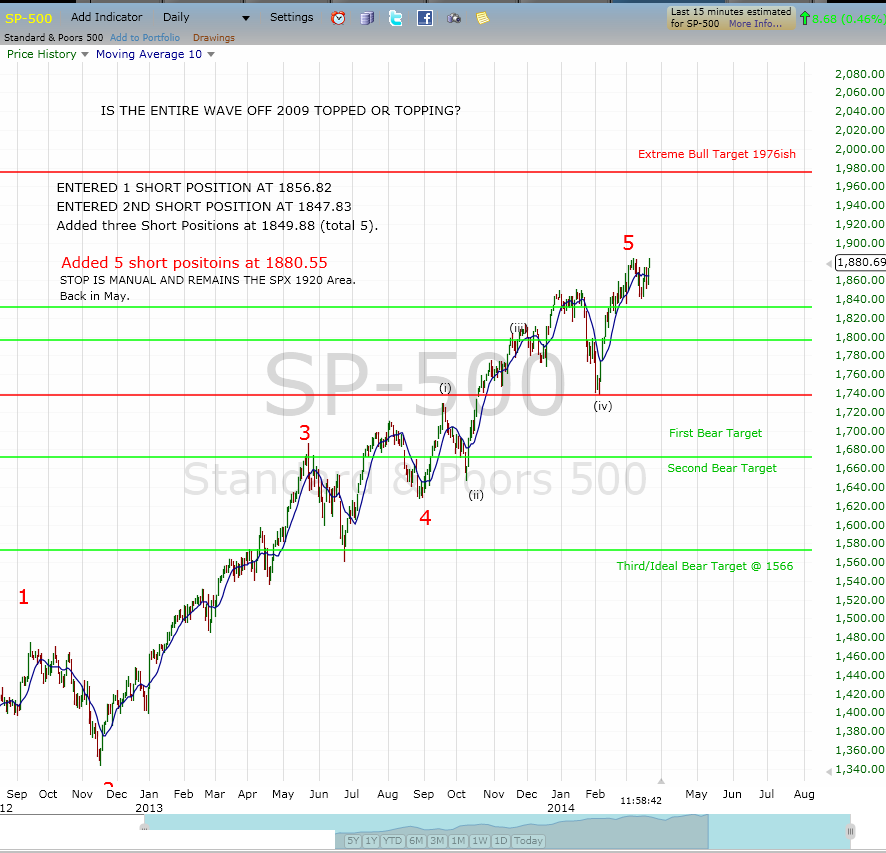Click the Moving Average 10 label
Image resolution: width=886 pixels, height=853 pixels.
point(149,54)
